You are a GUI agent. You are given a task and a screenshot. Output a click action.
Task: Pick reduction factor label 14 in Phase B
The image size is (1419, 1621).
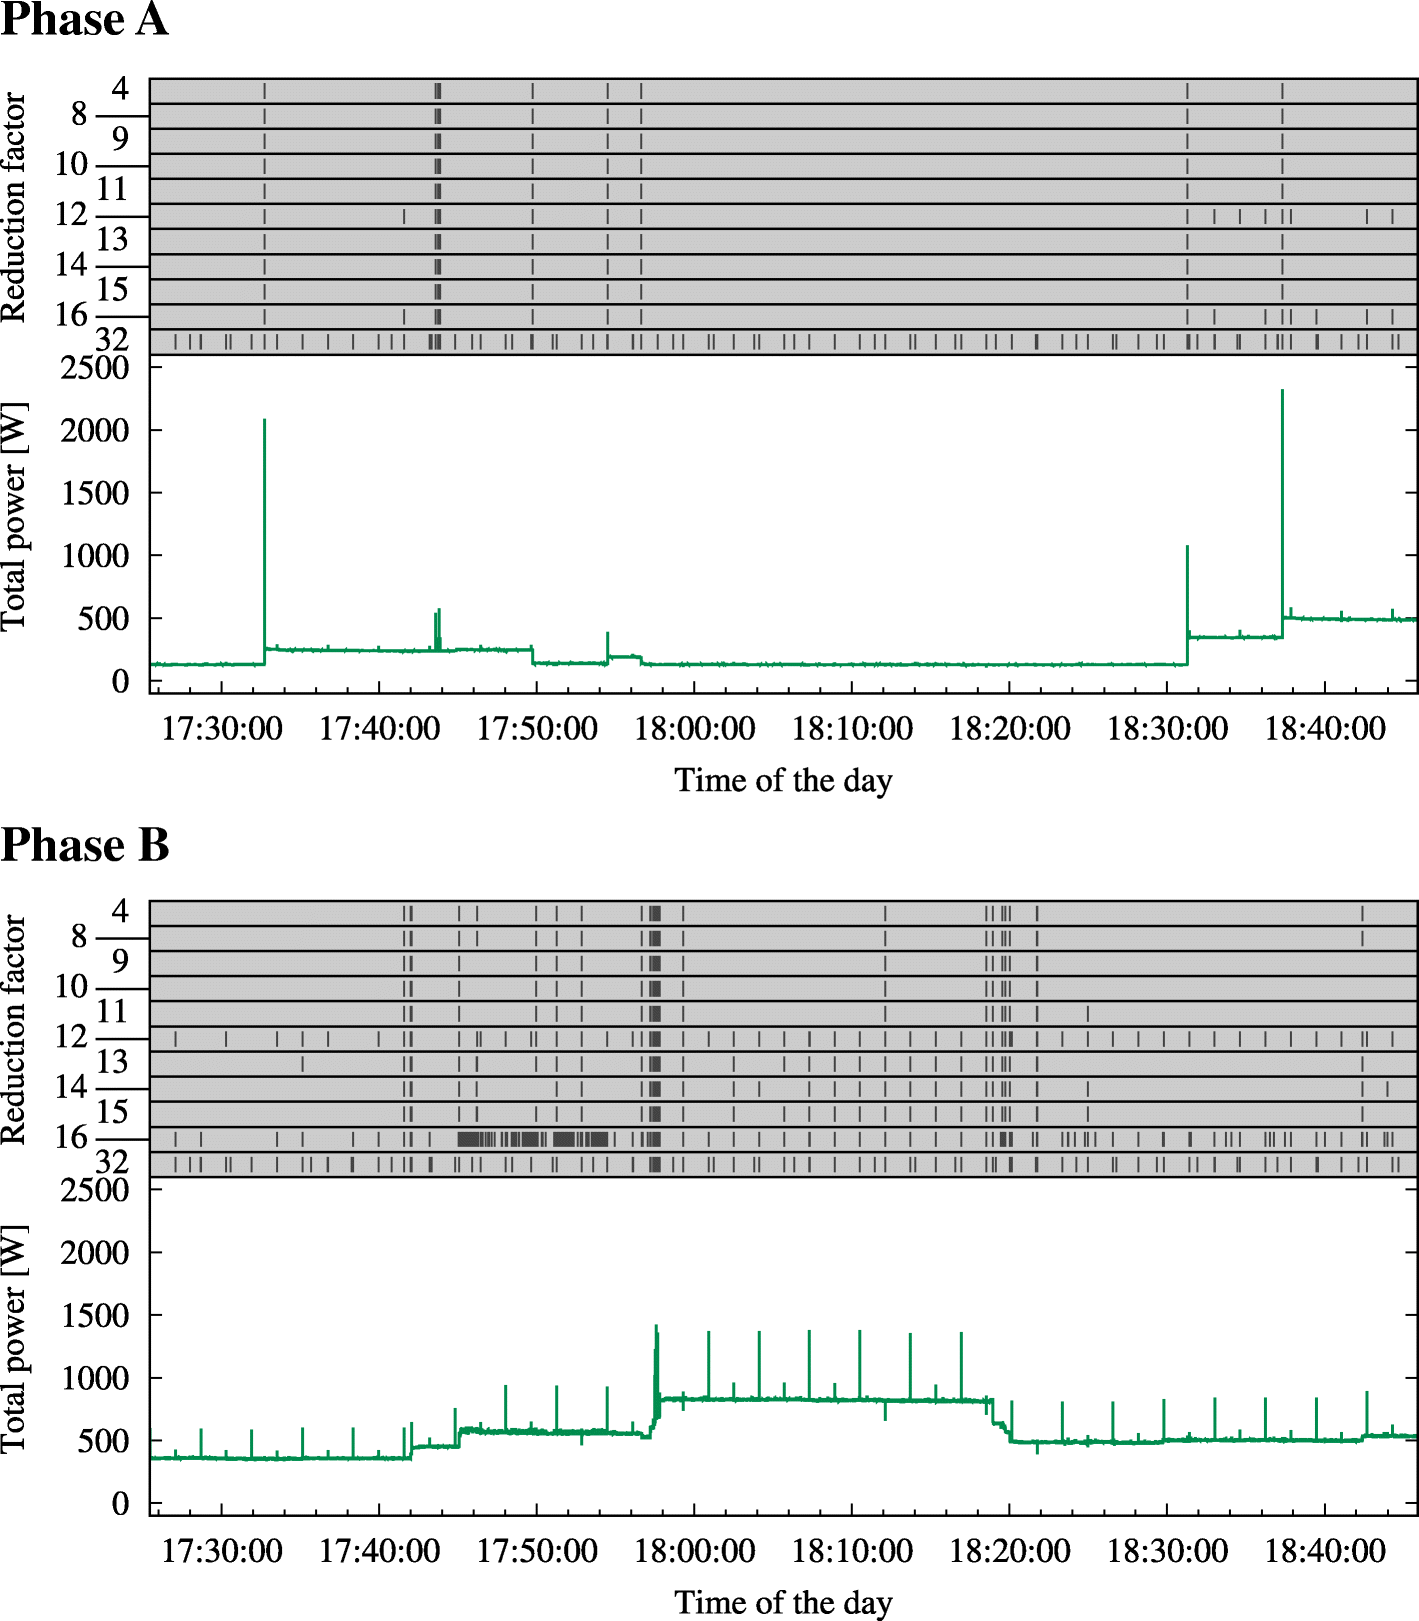(x=71, y=1087)
